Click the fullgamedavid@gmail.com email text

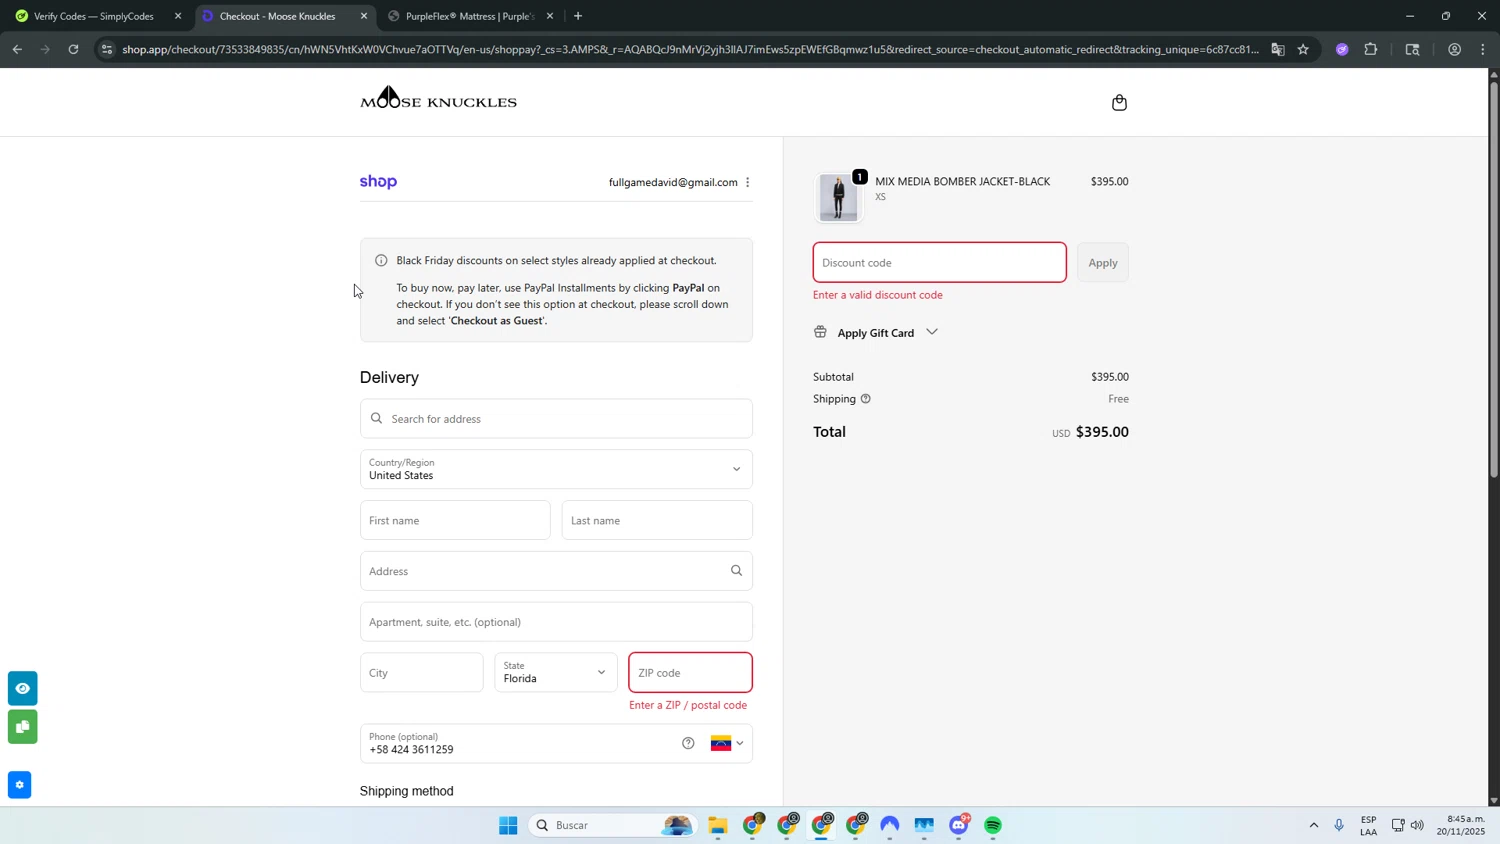point(673,182)
